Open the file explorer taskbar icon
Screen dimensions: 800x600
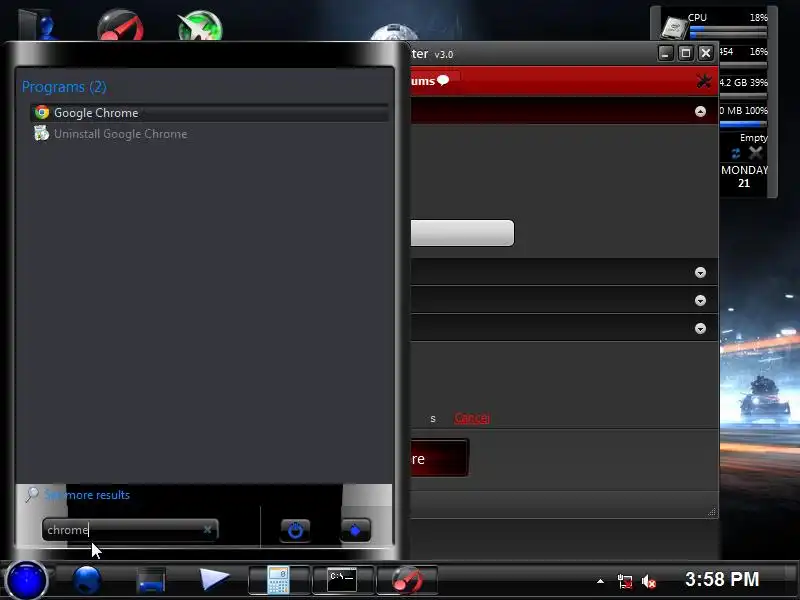151,581
